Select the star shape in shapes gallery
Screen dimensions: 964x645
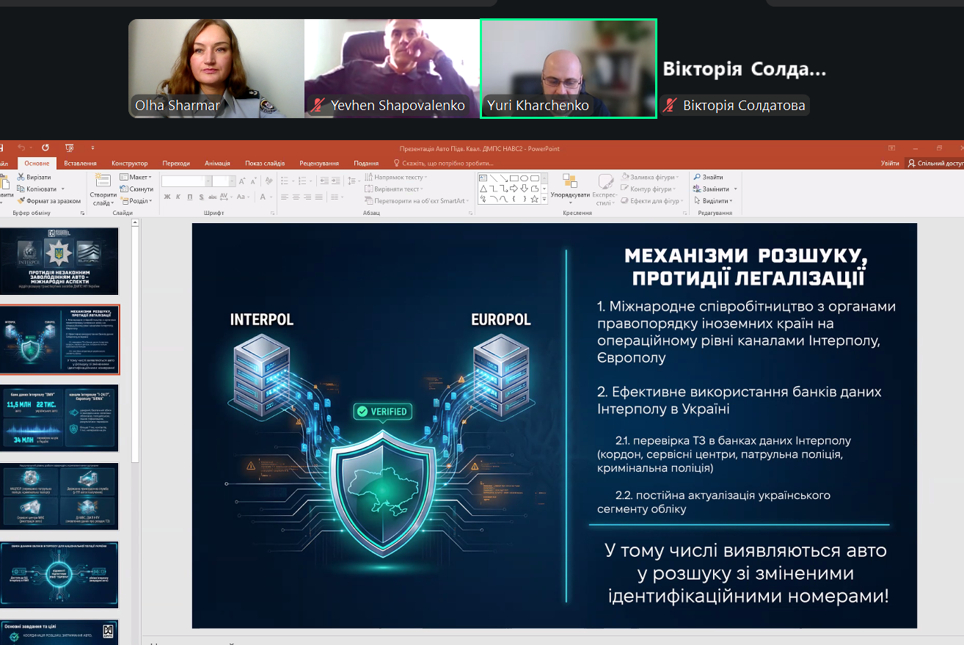[534, 199]
